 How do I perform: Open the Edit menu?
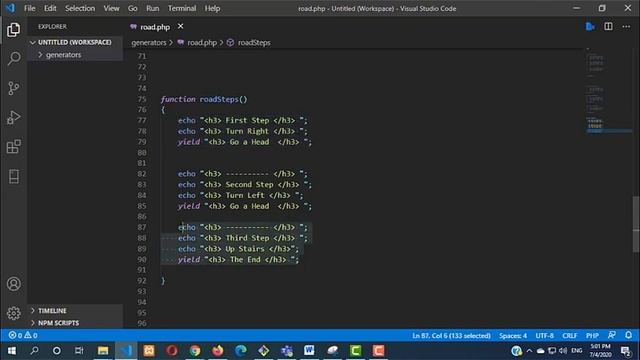tap(50, 8)
